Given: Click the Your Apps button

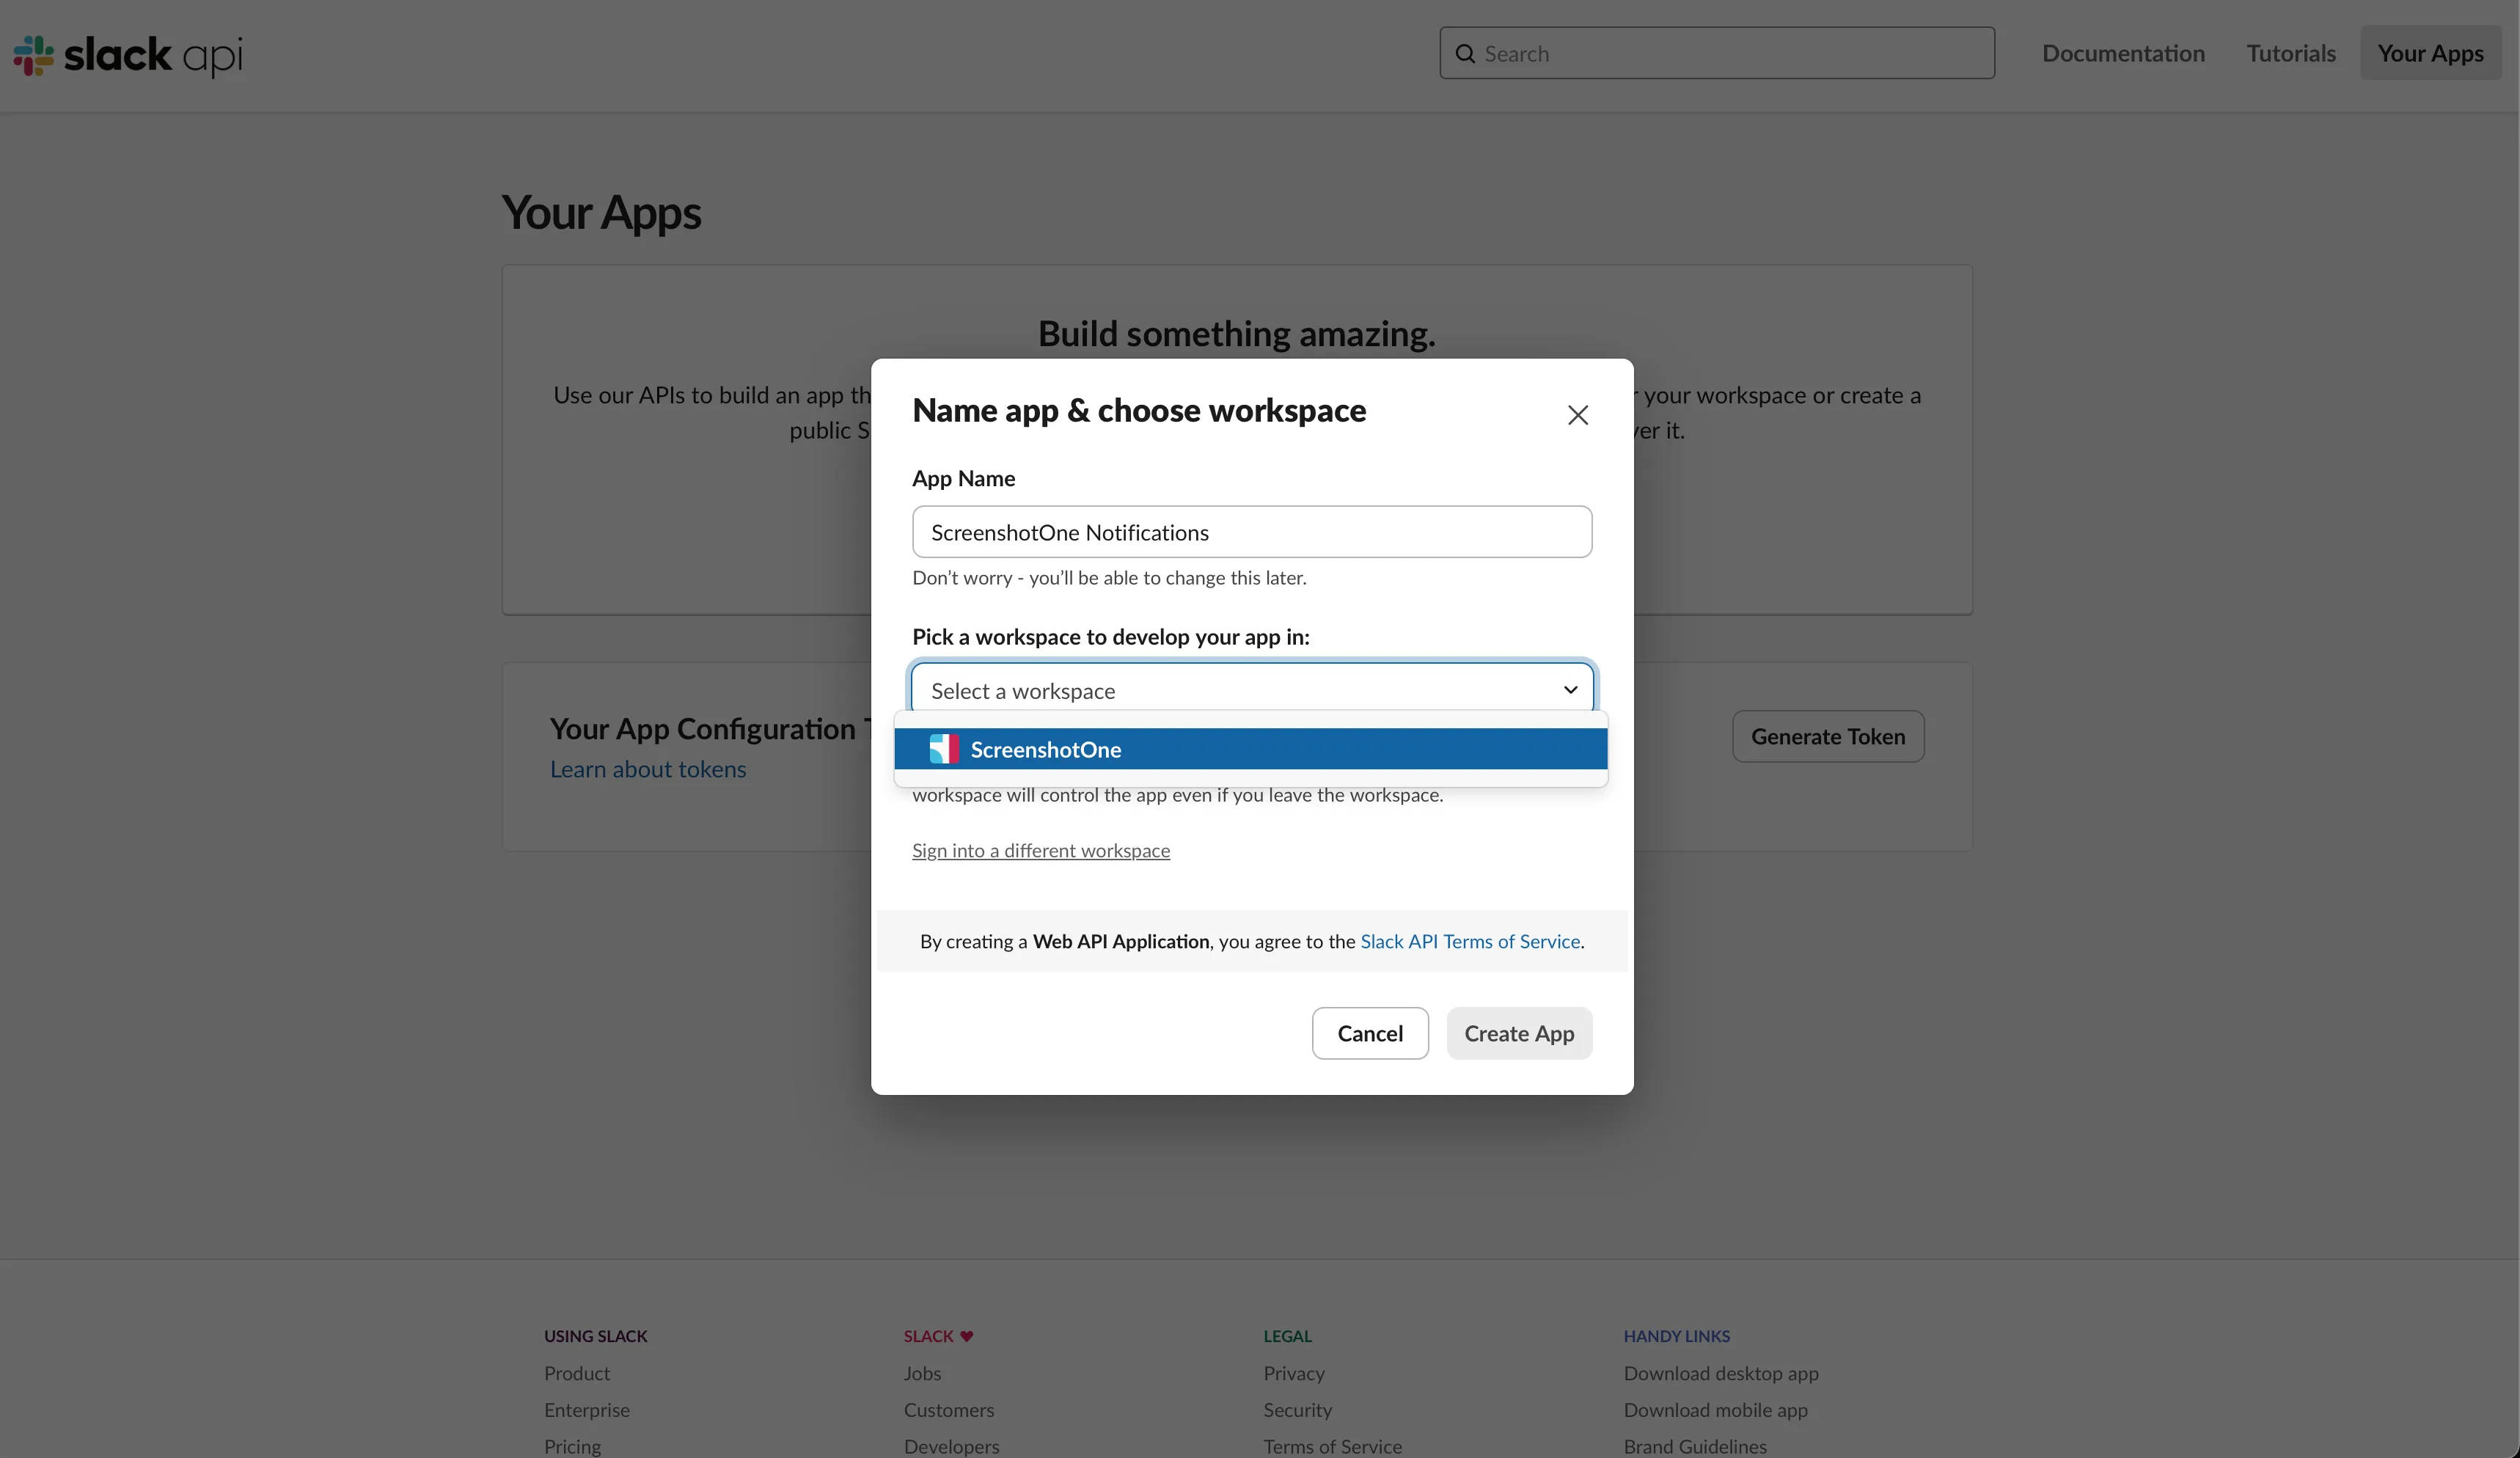Looking at the screenshot, I should (x=2432, y=53).
